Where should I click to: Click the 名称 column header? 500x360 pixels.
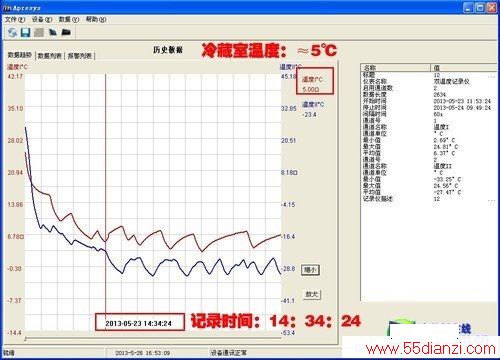(396, 68)
